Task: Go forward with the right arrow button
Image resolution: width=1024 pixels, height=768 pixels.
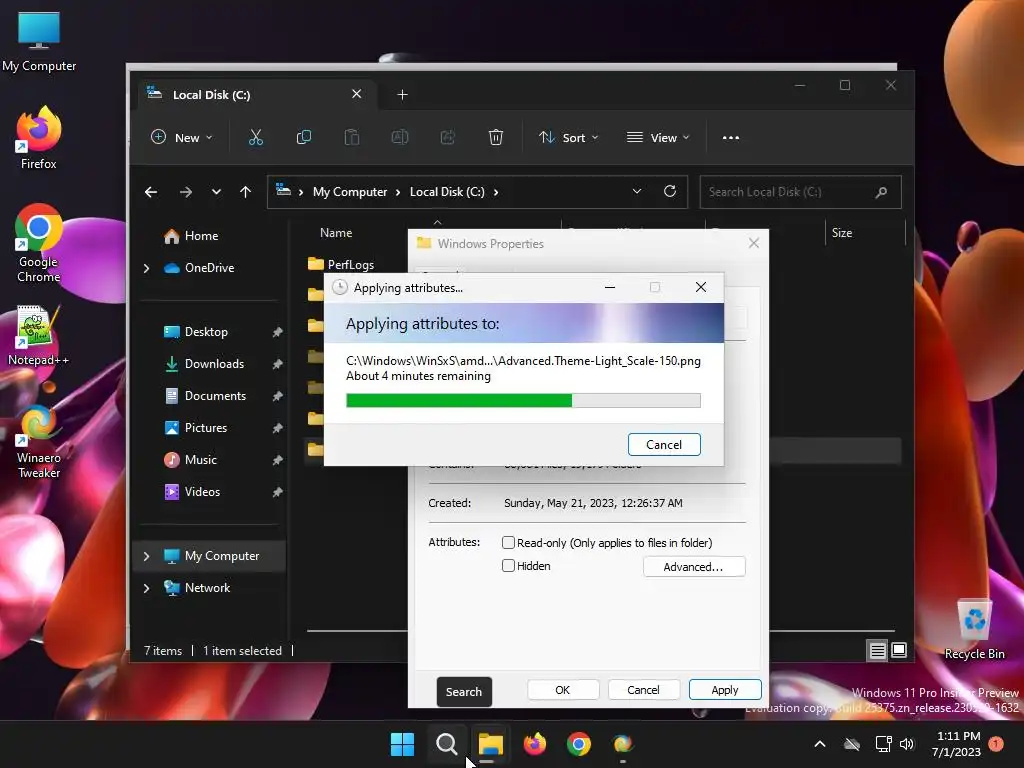Action: pyautogui.click(x=185, y=192)
